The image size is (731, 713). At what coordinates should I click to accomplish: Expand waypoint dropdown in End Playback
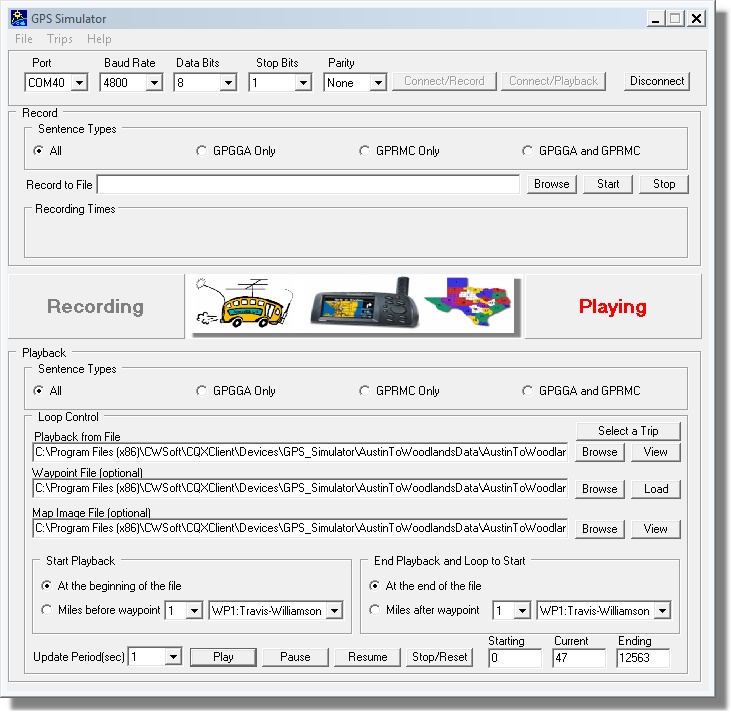pyautogui.click(x=662, y=610)
